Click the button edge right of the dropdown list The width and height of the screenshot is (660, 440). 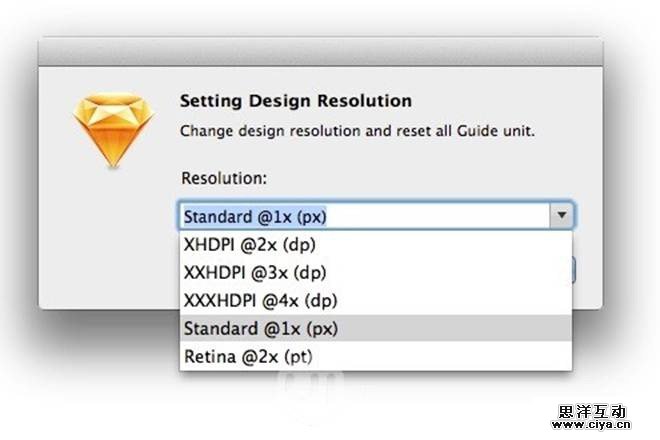point(576,268)
